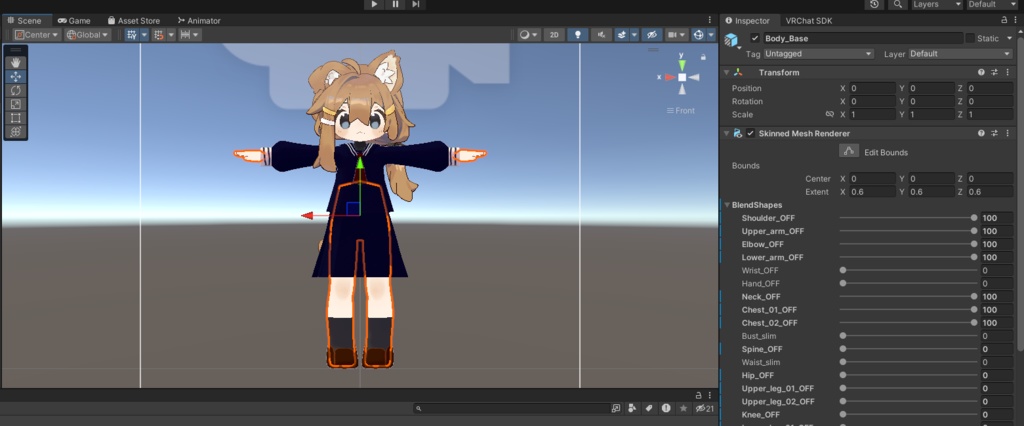Open the Tag Untagged dropdown

[x=818, y=54]
